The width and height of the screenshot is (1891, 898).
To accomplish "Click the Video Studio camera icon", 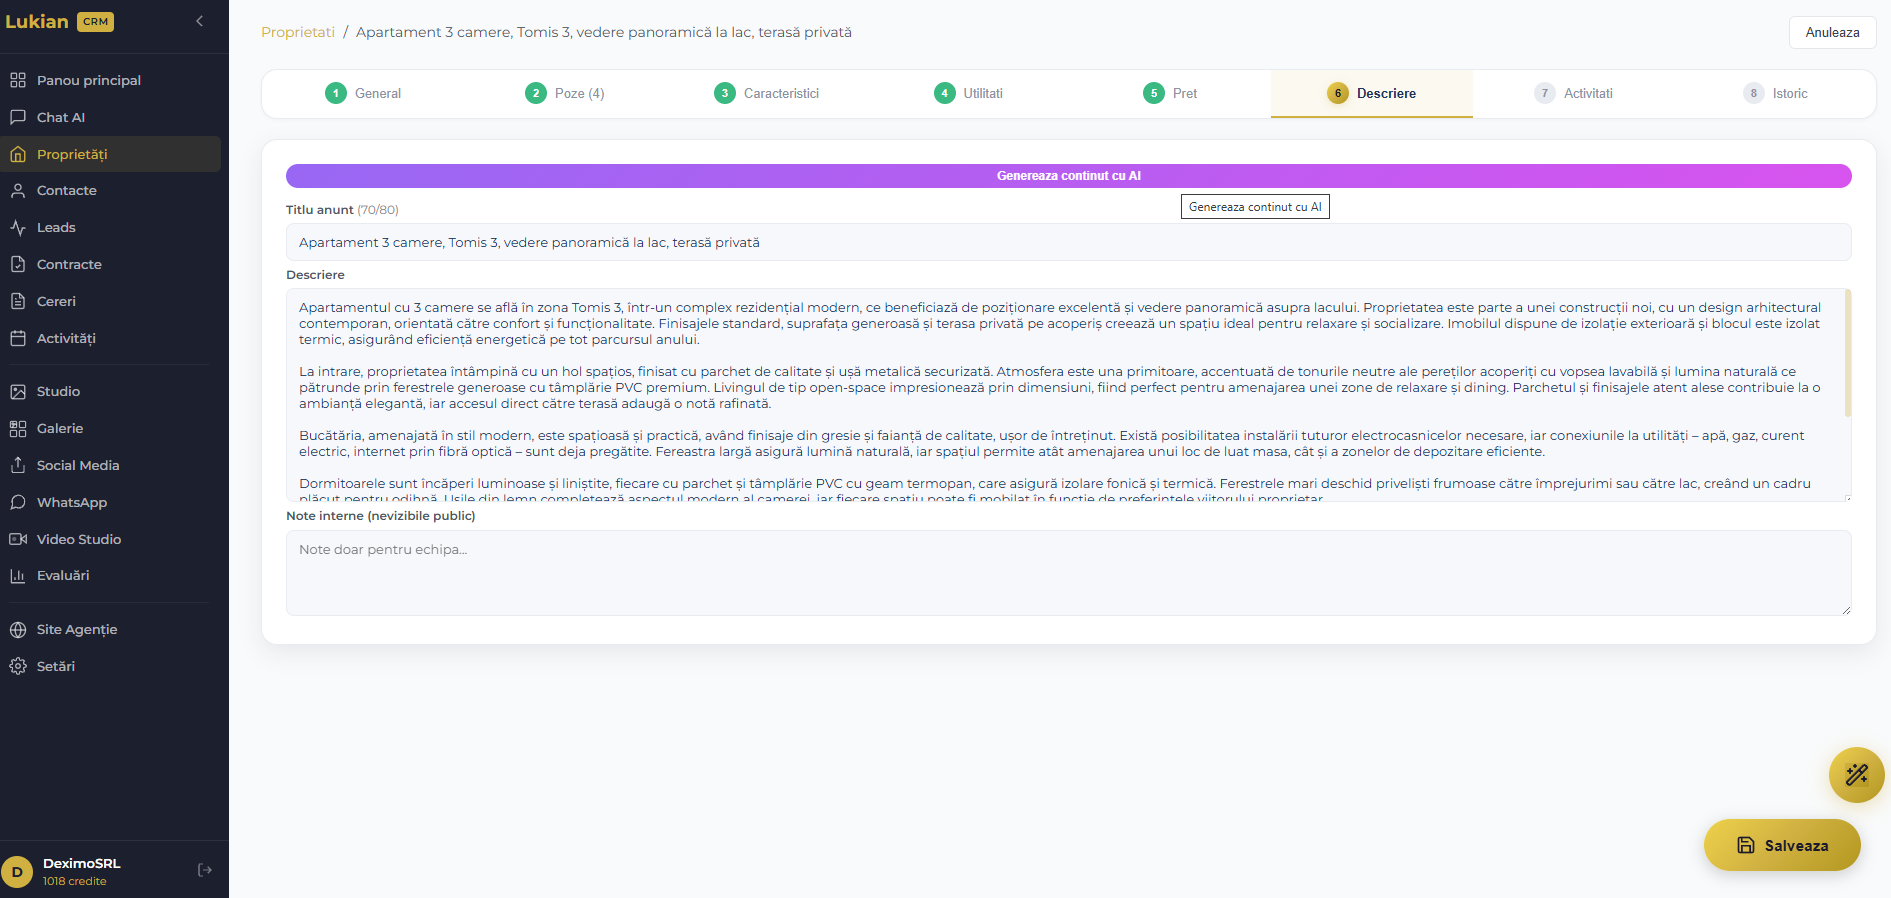I will point(18,539).
